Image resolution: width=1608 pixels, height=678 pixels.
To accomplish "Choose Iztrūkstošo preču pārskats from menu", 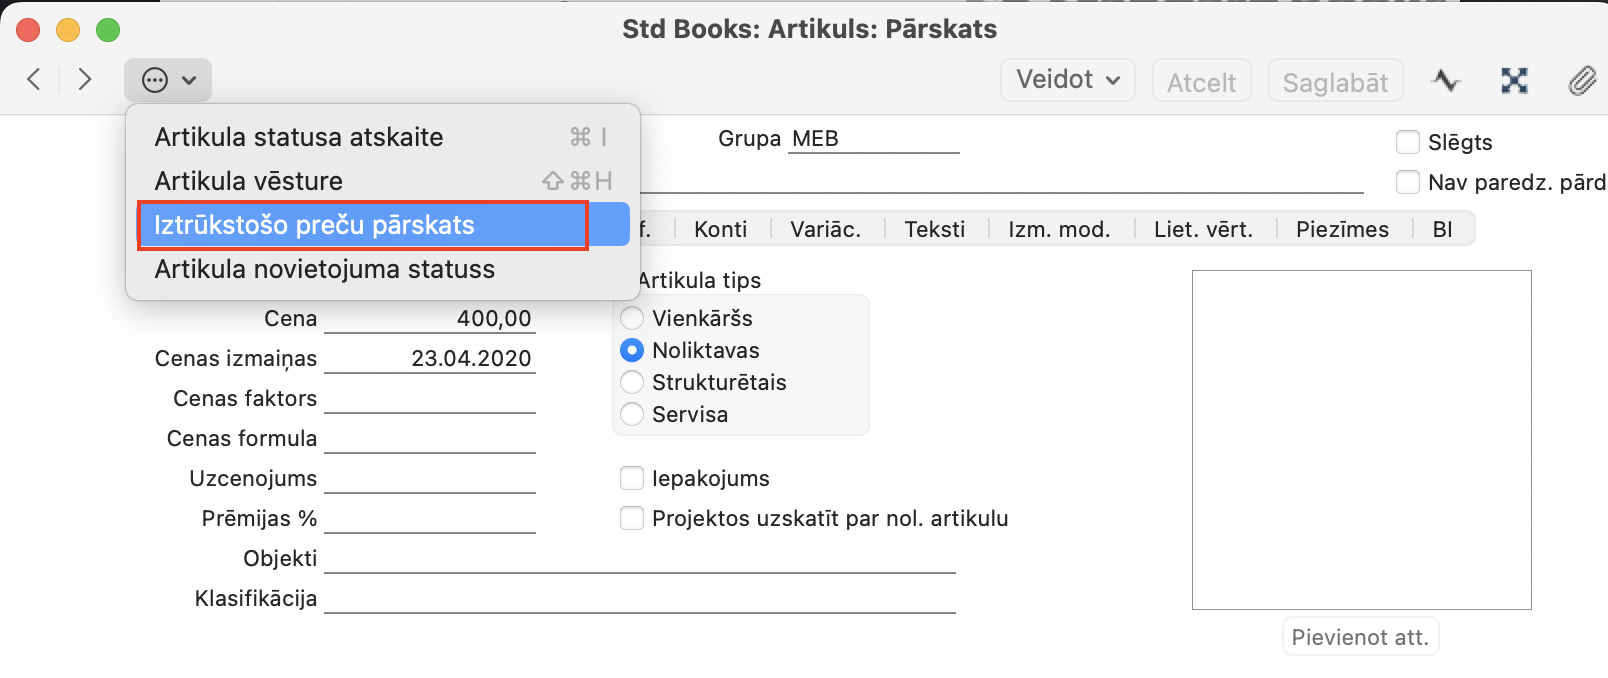I will [x=314, y=225].
